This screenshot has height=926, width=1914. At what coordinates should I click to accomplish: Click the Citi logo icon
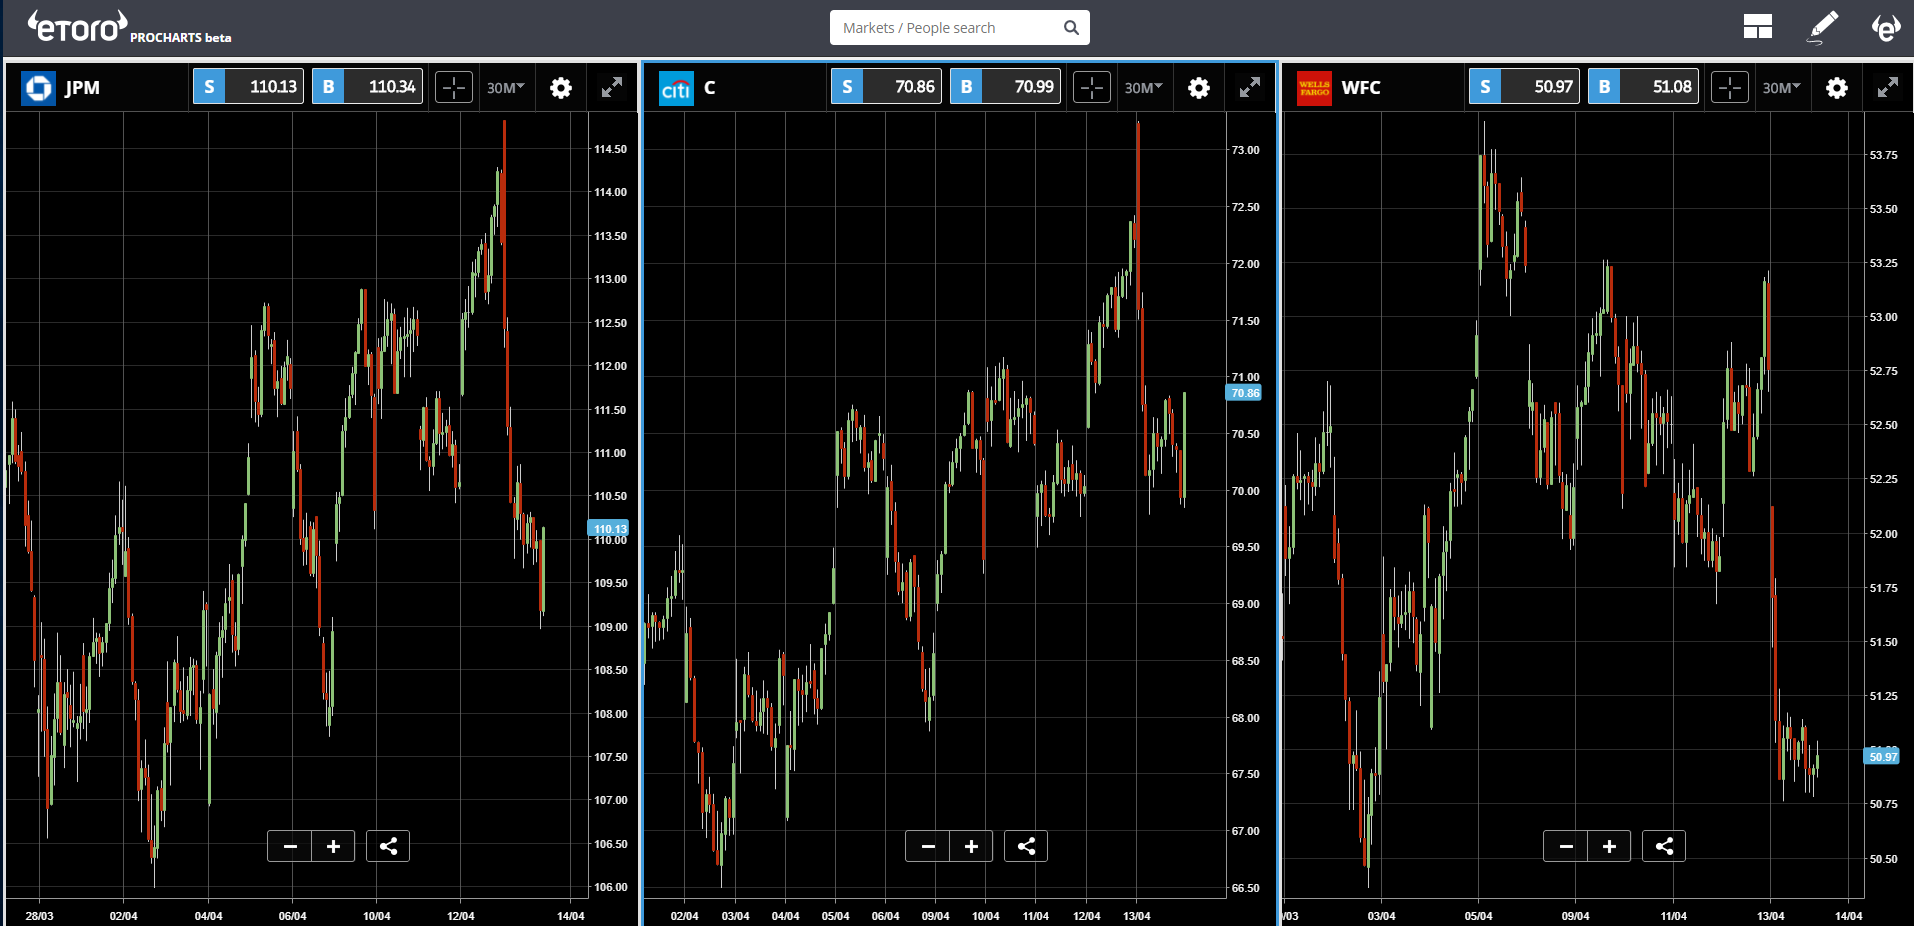[677, 88]
